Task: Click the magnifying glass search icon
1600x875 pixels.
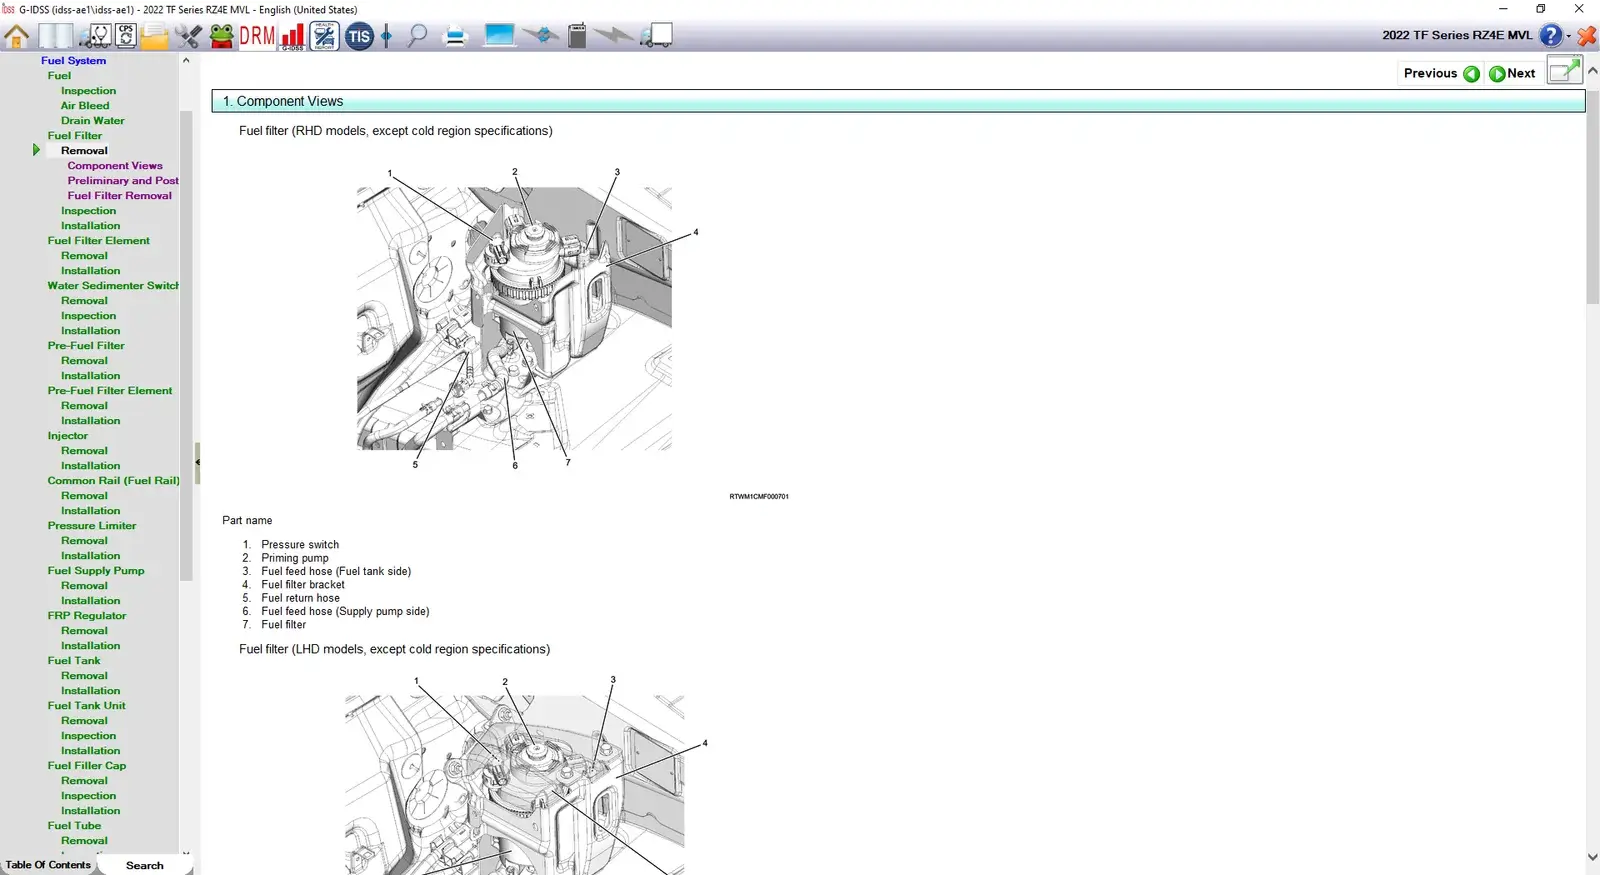Action: click(417, 37)
